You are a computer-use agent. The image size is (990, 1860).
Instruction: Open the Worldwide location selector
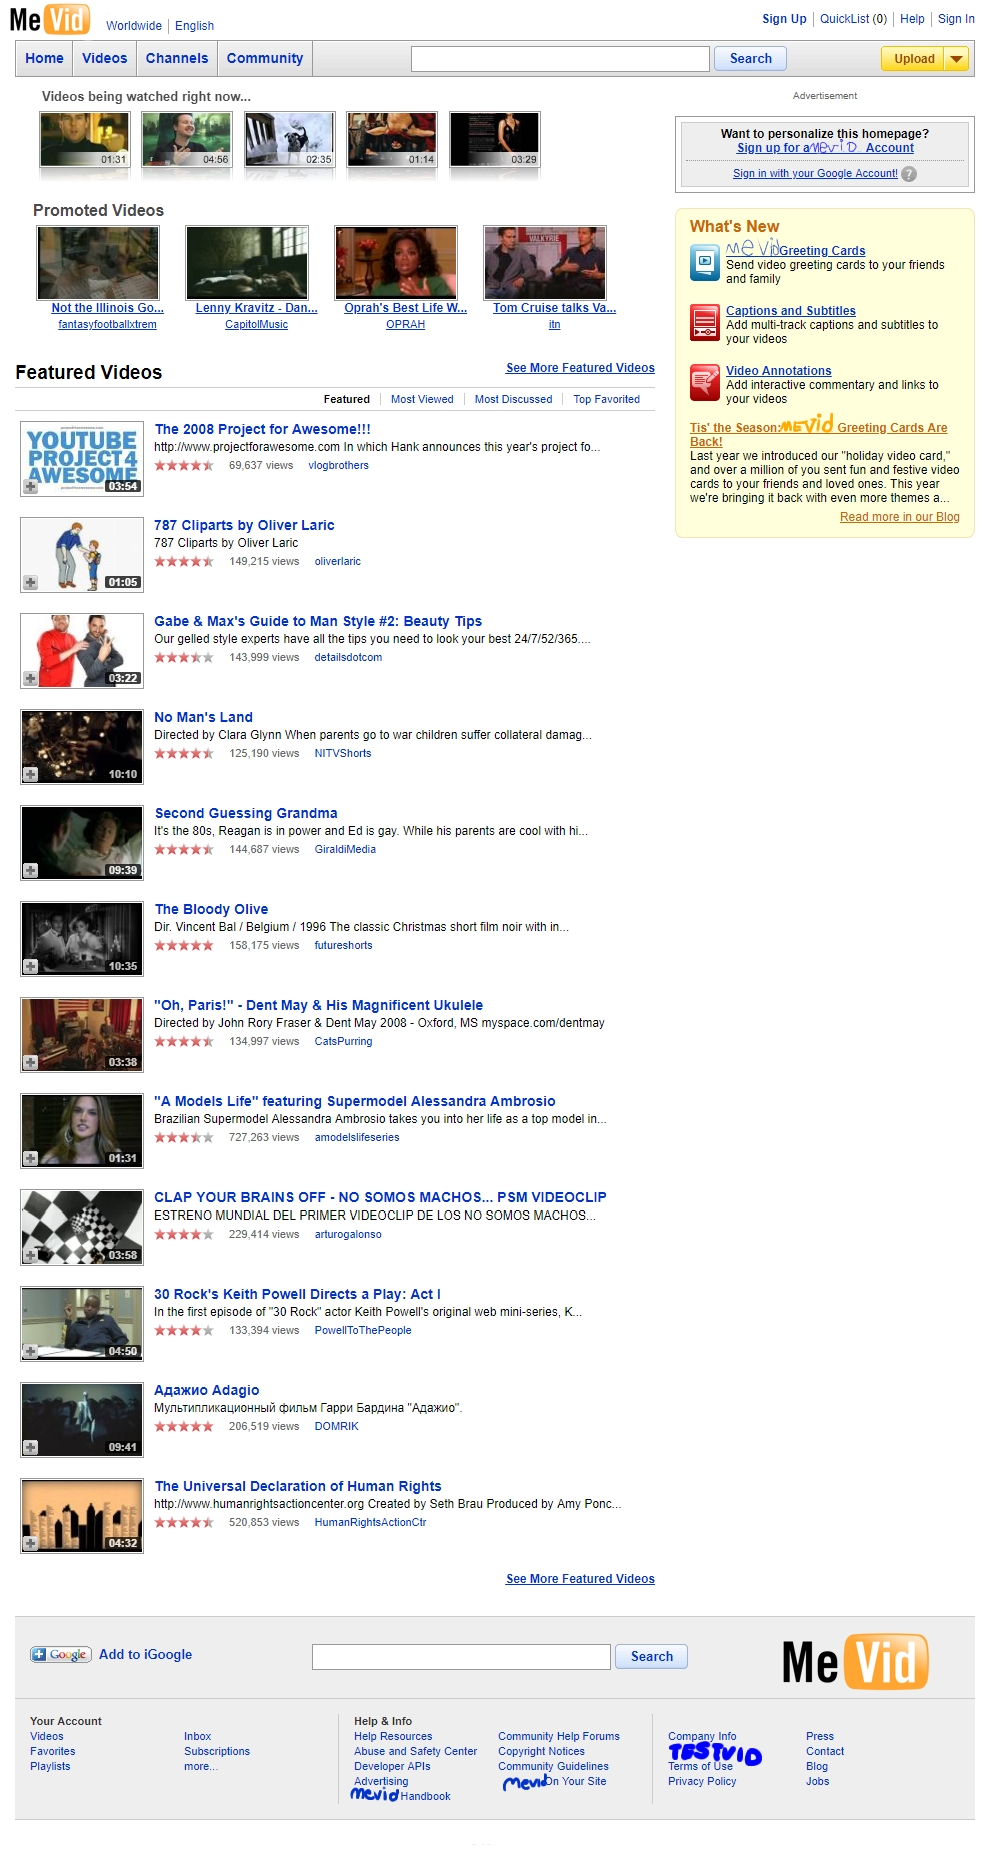(x=134, y=26)
